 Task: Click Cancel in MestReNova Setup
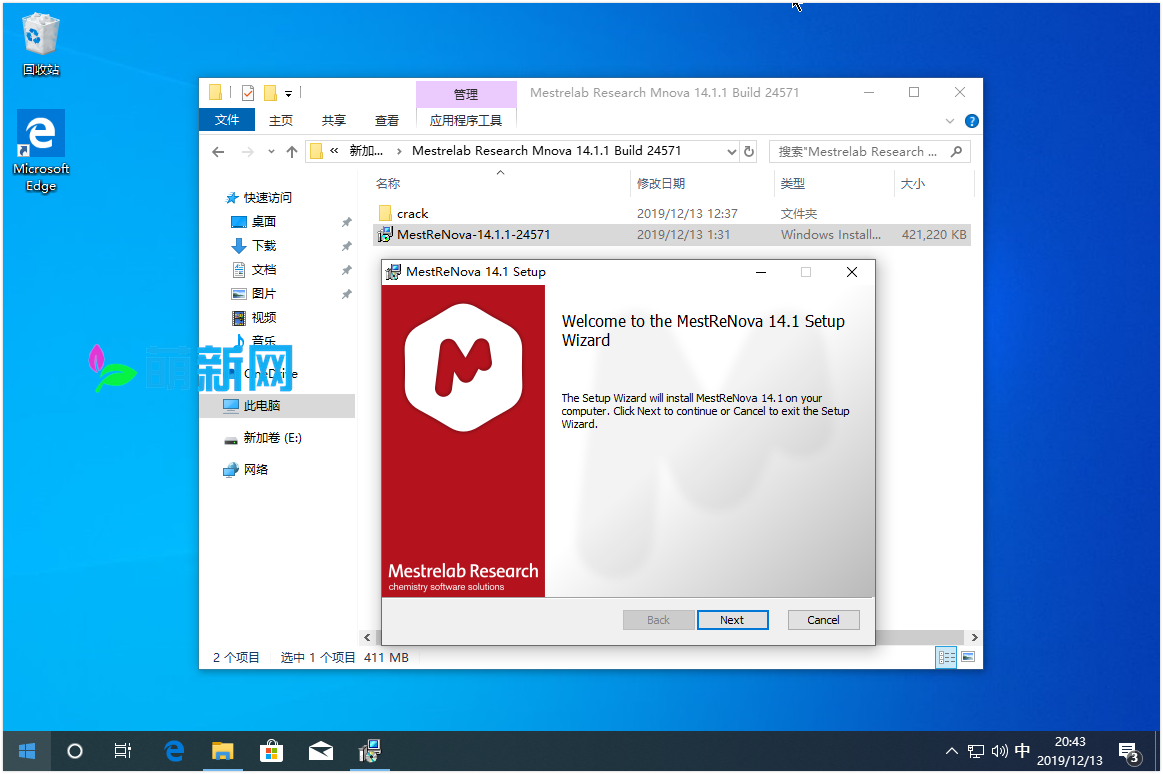coord(823,620)
